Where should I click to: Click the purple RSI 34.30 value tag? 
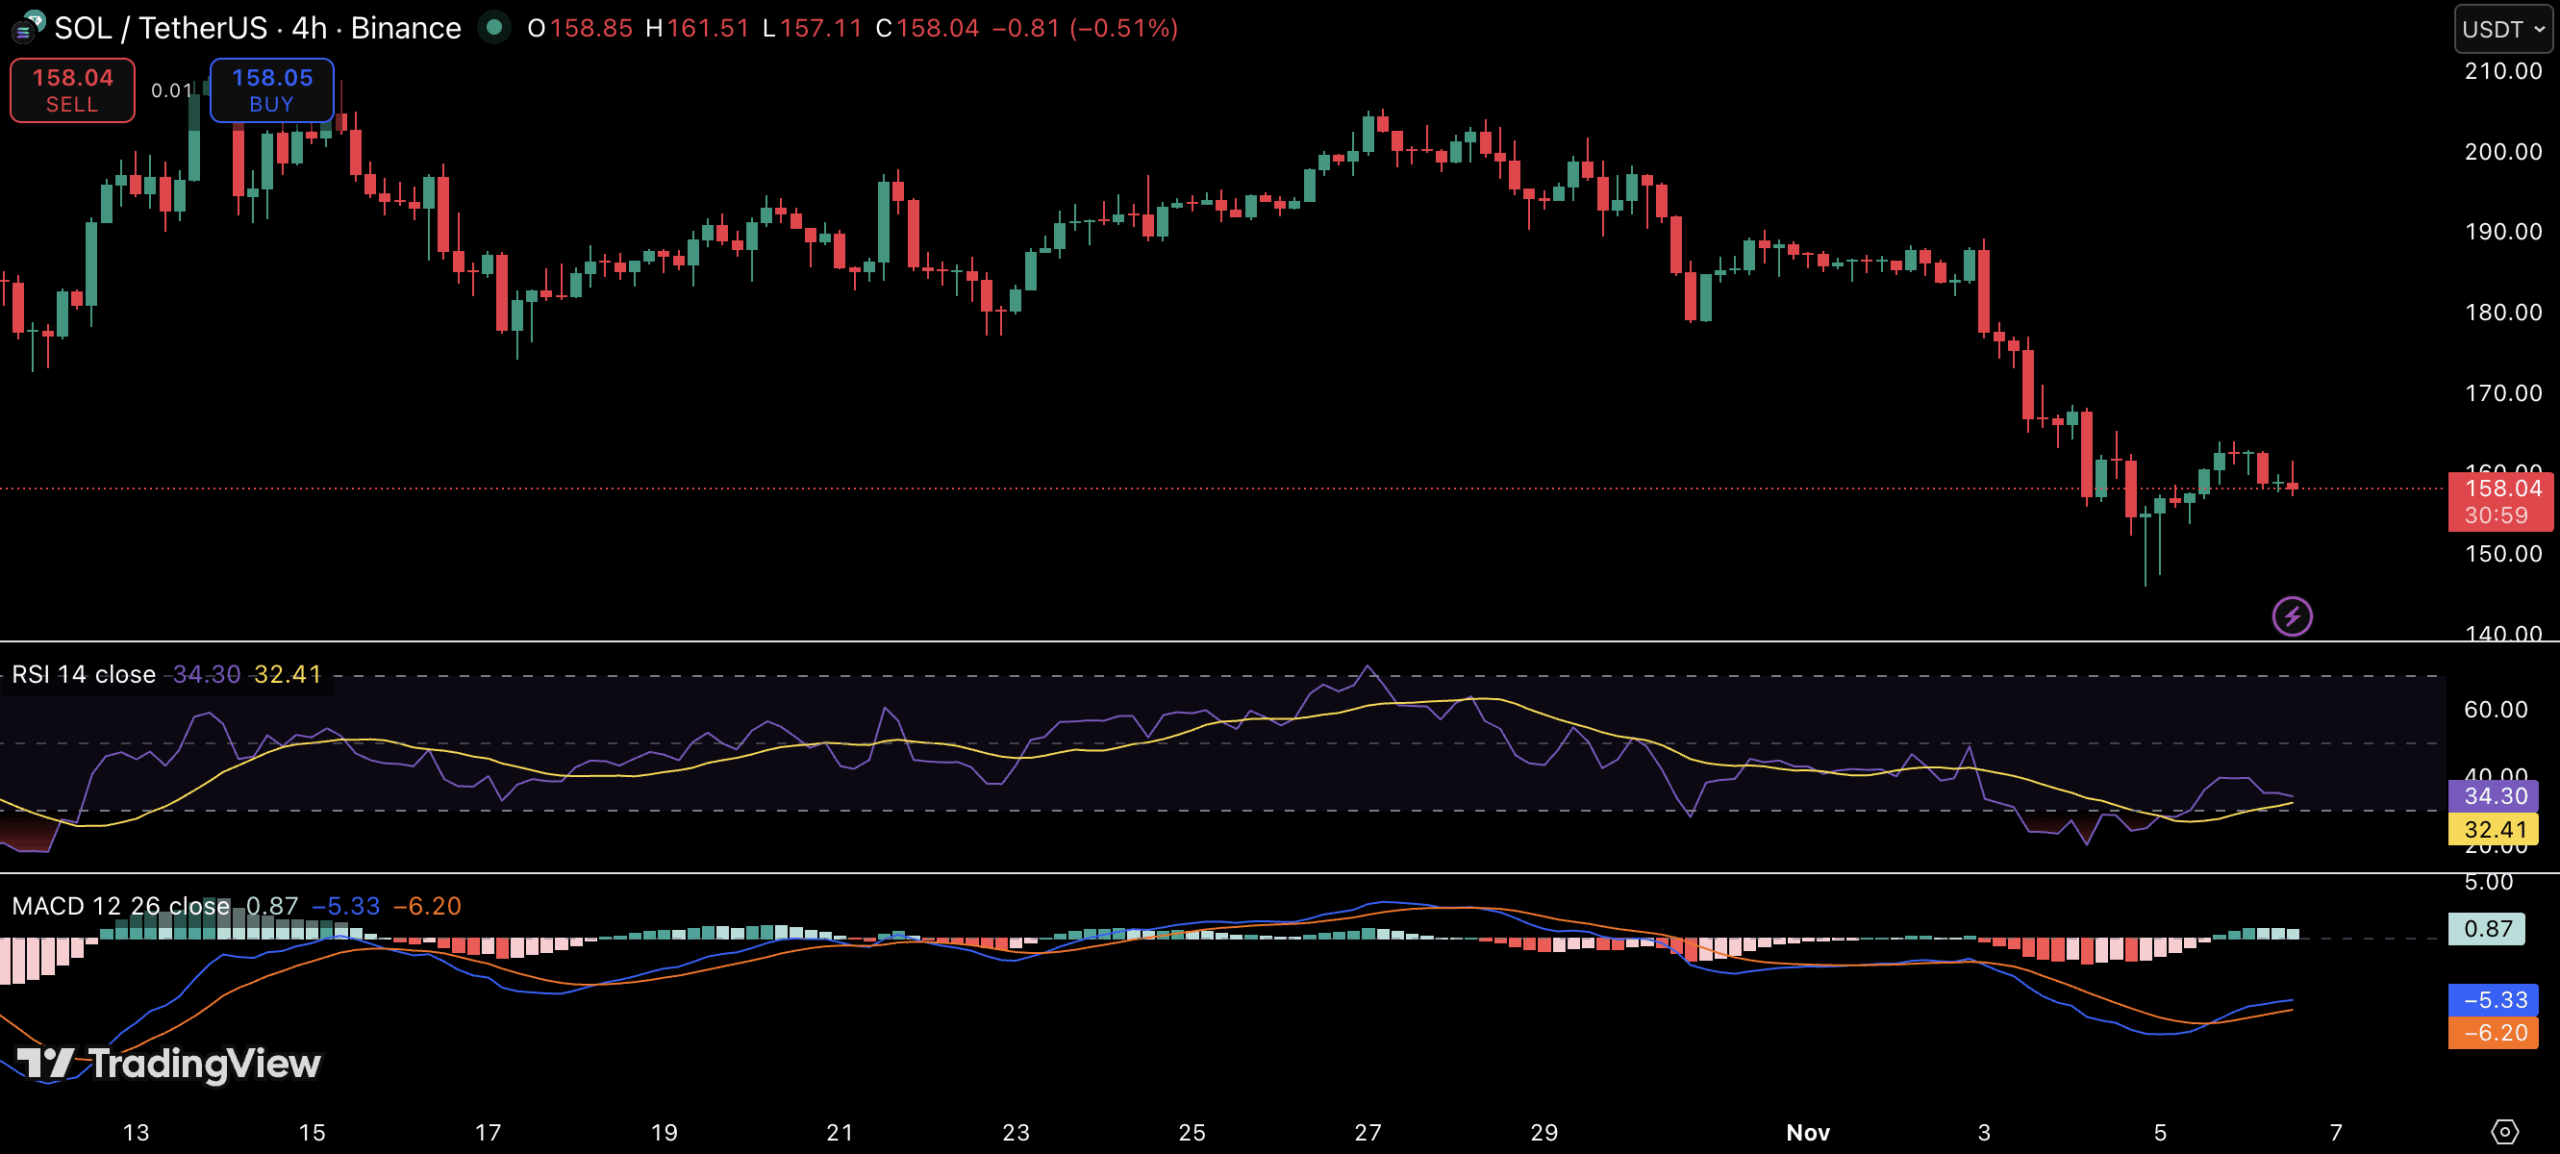(x=2495, y=796)
